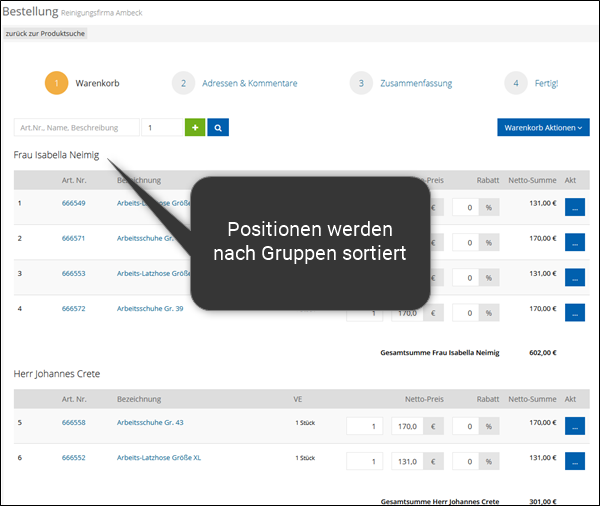Open action menu for article 666571

point(577,242)
